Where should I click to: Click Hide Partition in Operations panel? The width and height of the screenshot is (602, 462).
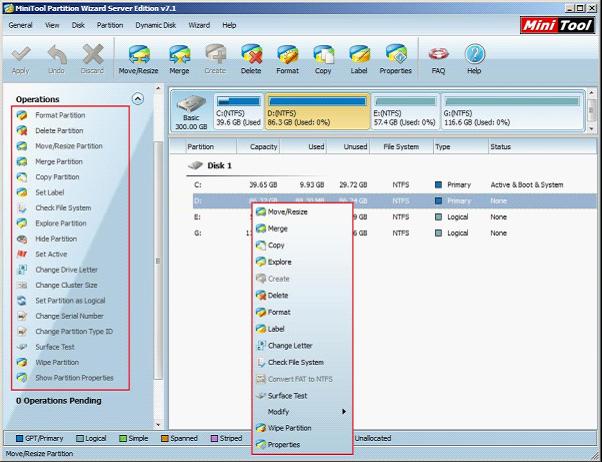click(56, 239)
